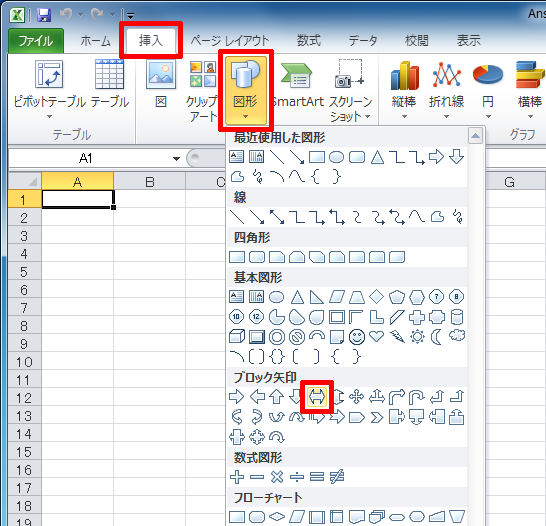
Task: Select the left-right double arrow shape
Action: 317,397
